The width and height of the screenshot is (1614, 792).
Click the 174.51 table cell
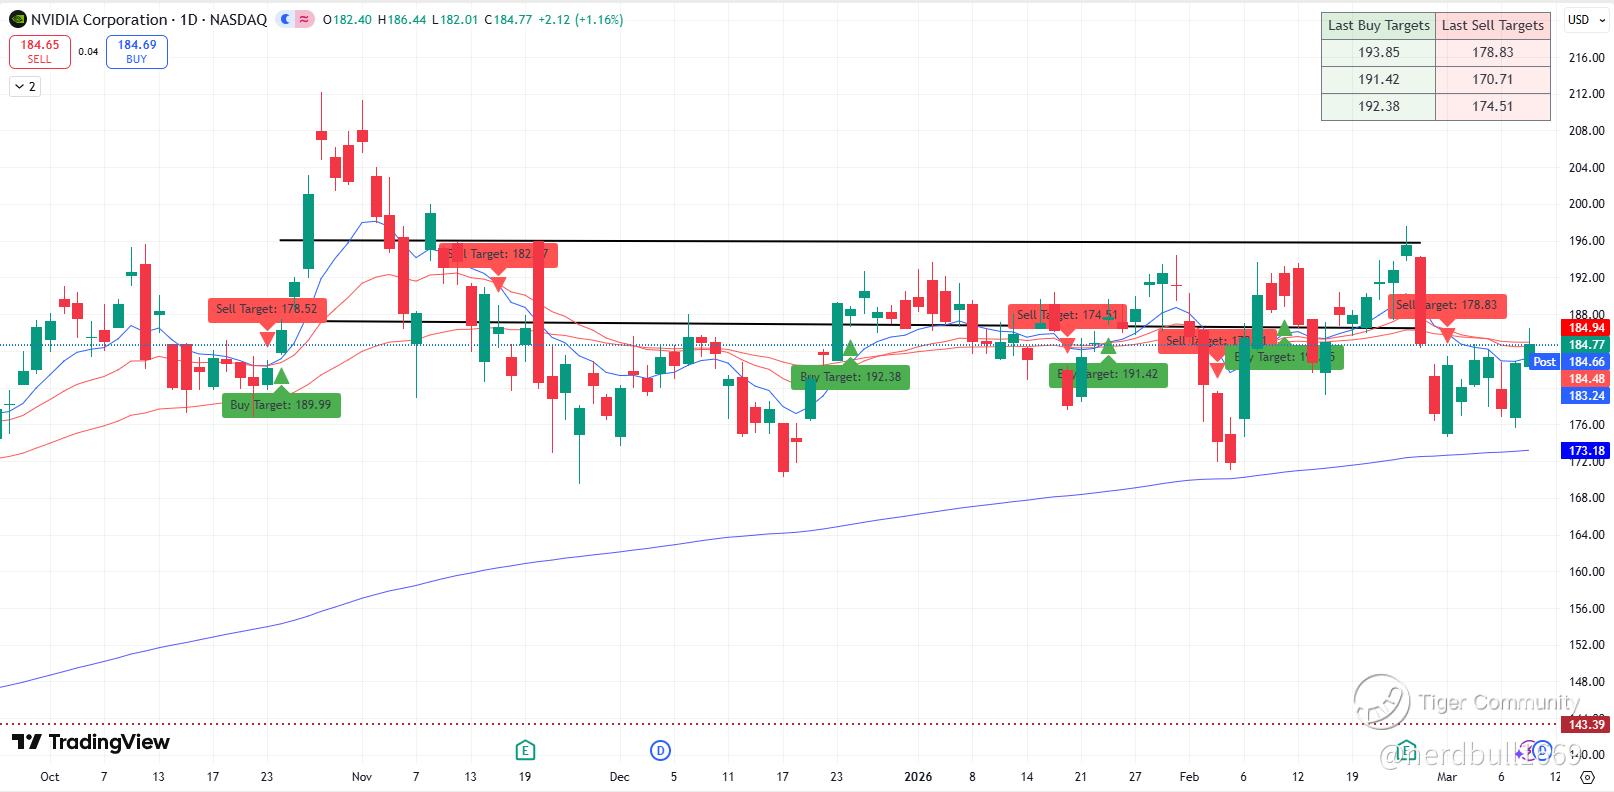click(x=1493, y=106)
